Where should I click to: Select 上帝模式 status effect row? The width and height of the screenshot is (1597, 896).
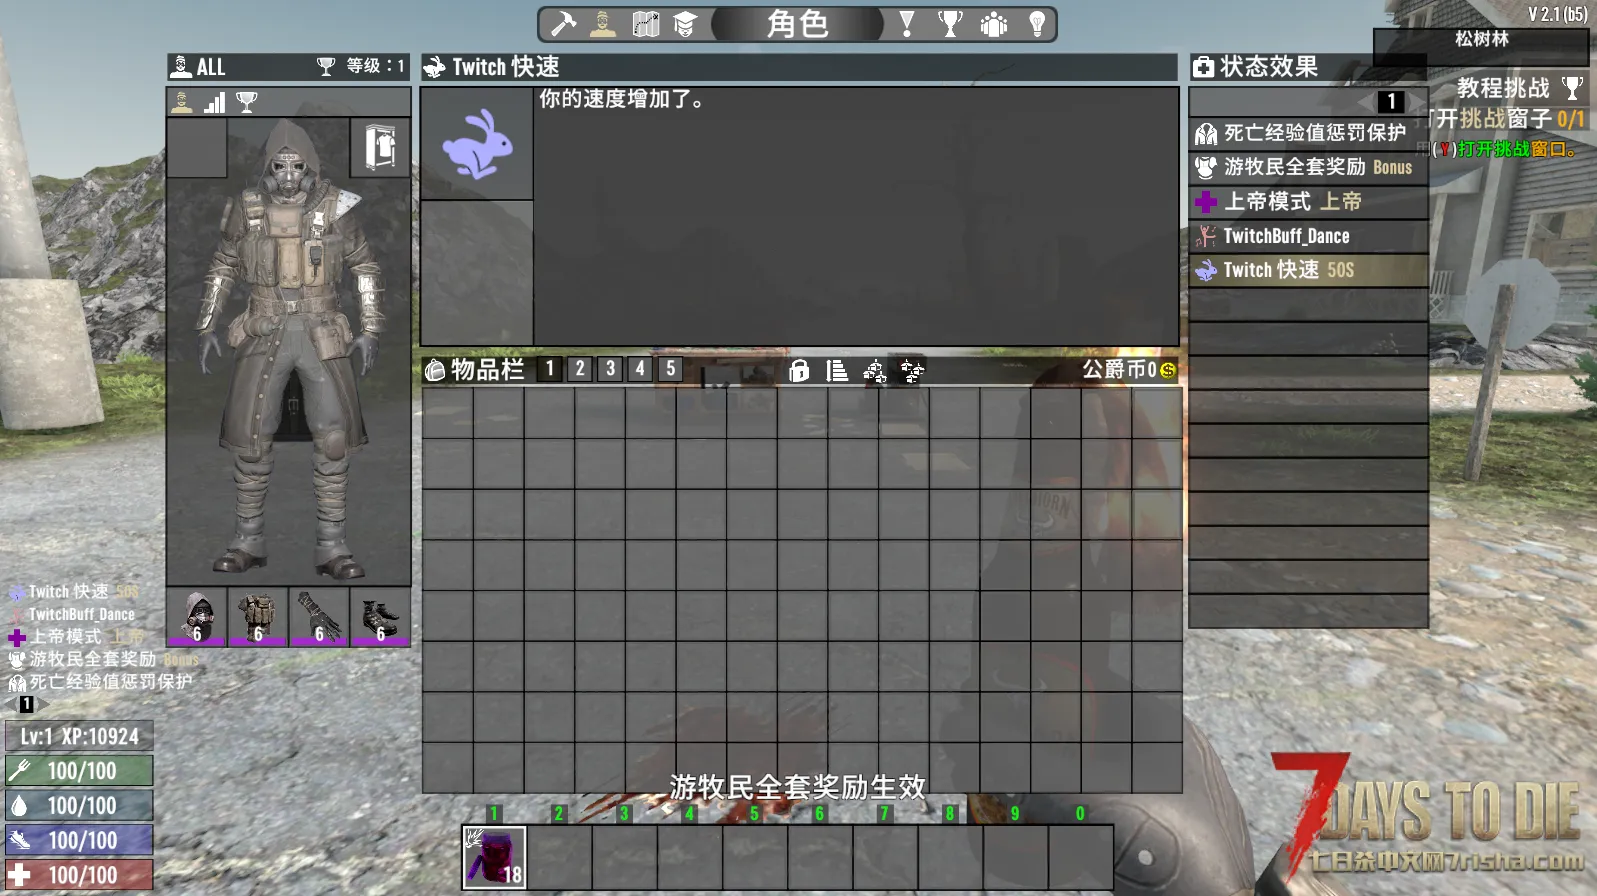pyautogui.click(x=1308, y=201)
